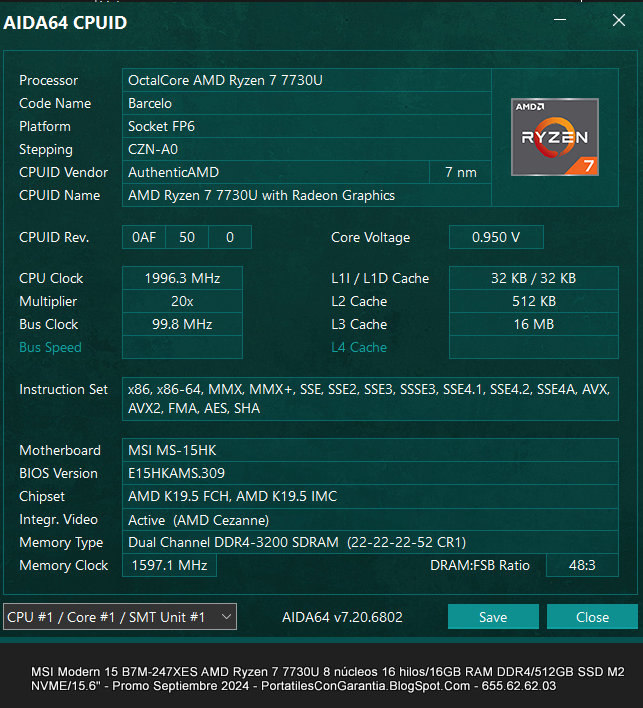Click the Core Voltage value 0.950 V
The width and height of the screenshot is (643, 708).
click(x=496, y=237)
